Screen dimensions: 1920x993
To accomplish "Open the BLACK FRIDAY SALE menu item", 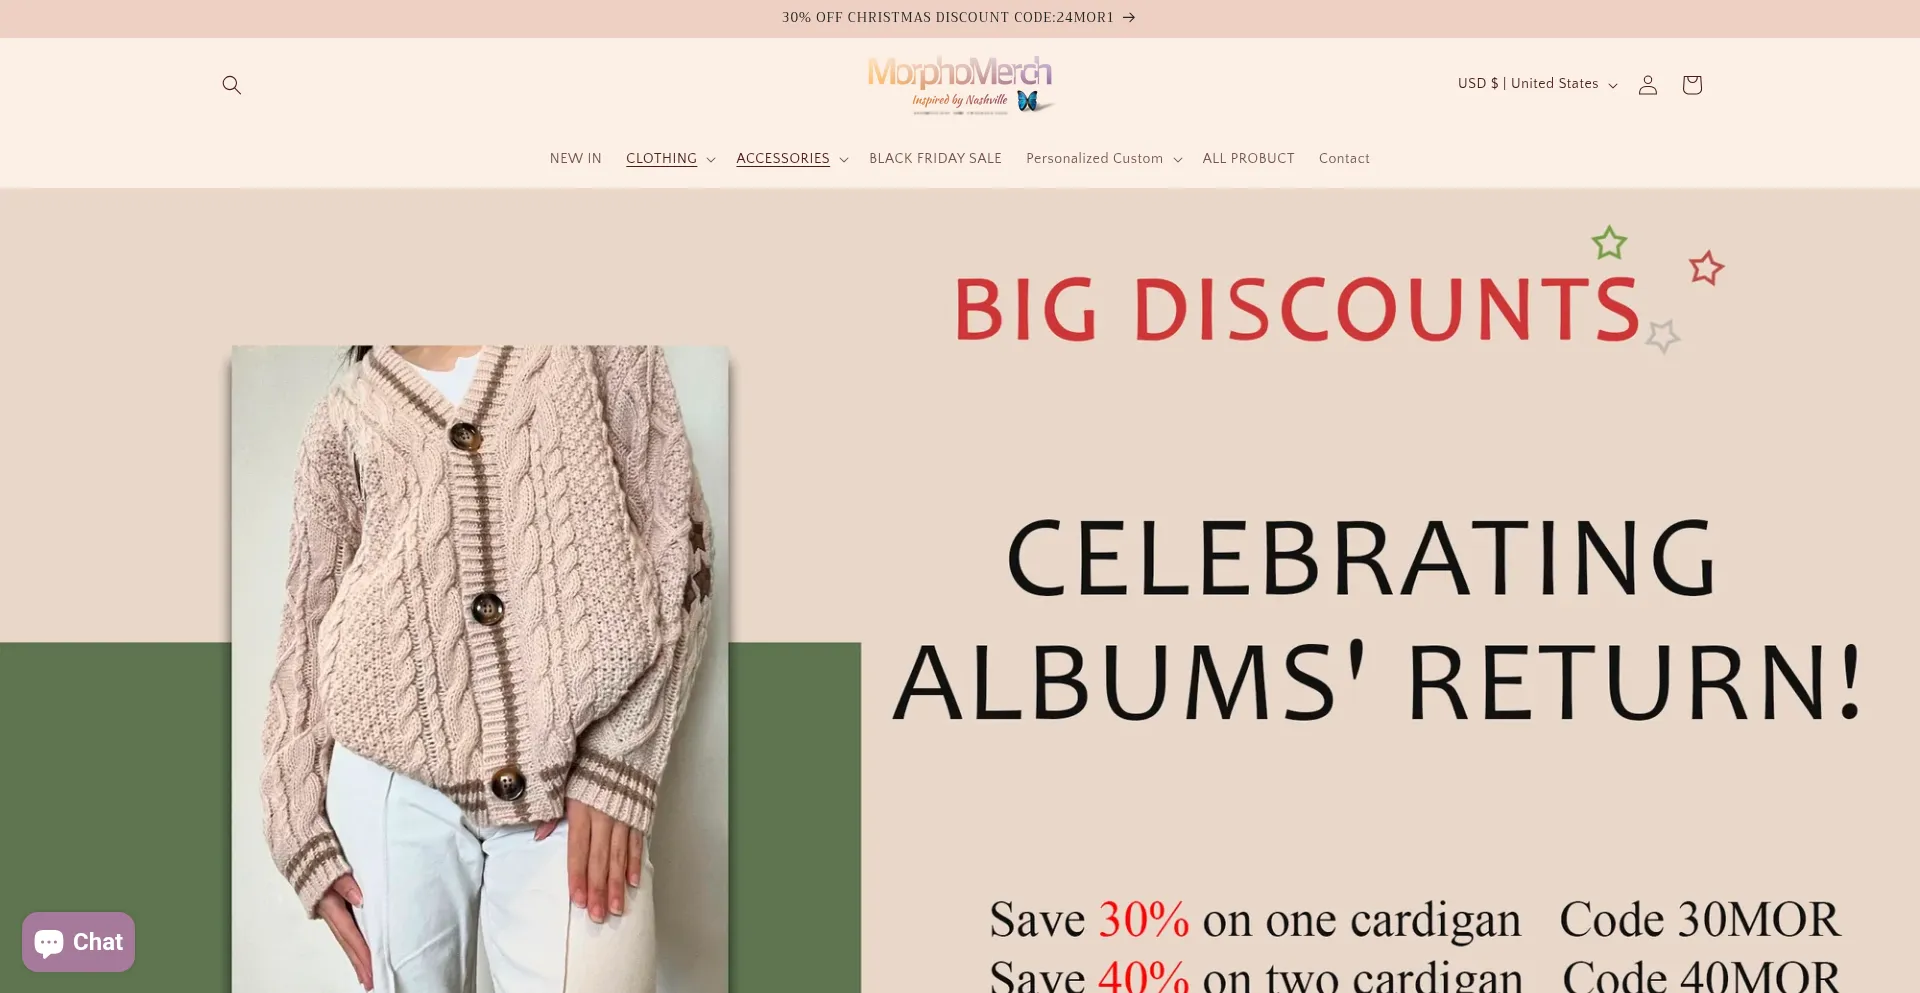I will click(935, 159).
